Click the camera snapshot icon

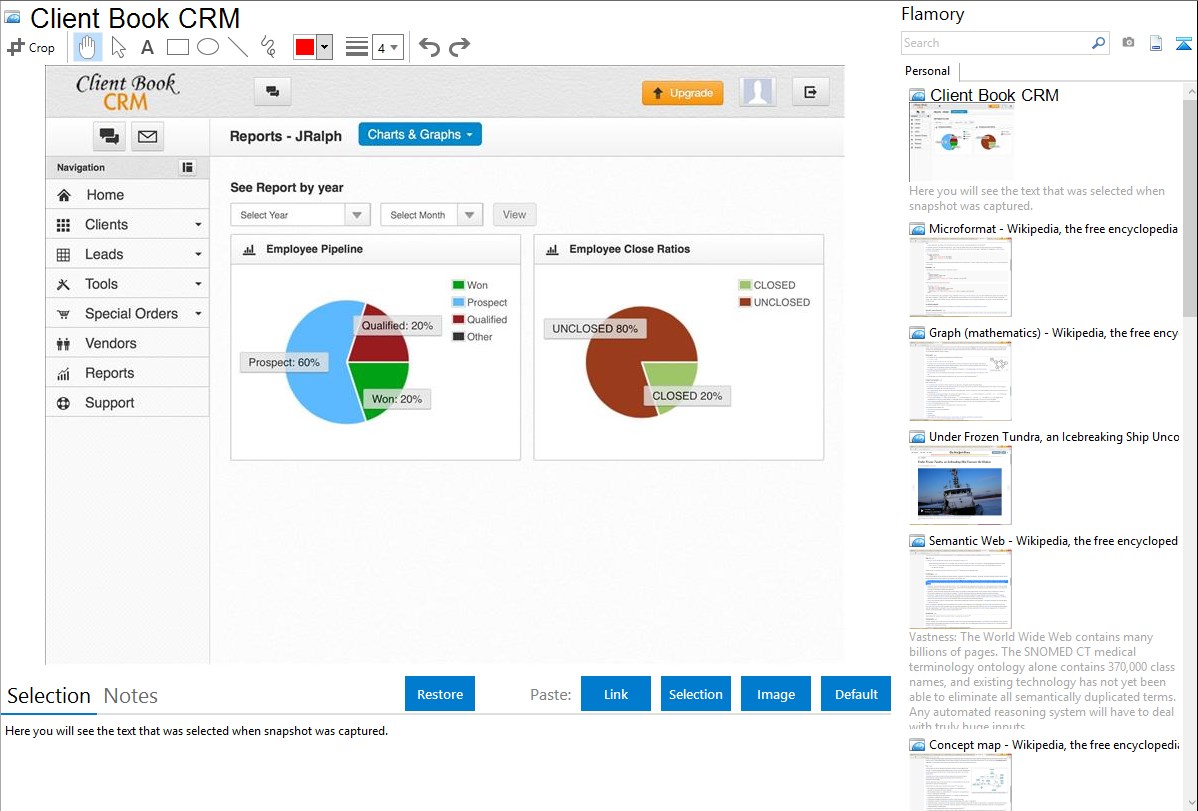point(1128,43)
